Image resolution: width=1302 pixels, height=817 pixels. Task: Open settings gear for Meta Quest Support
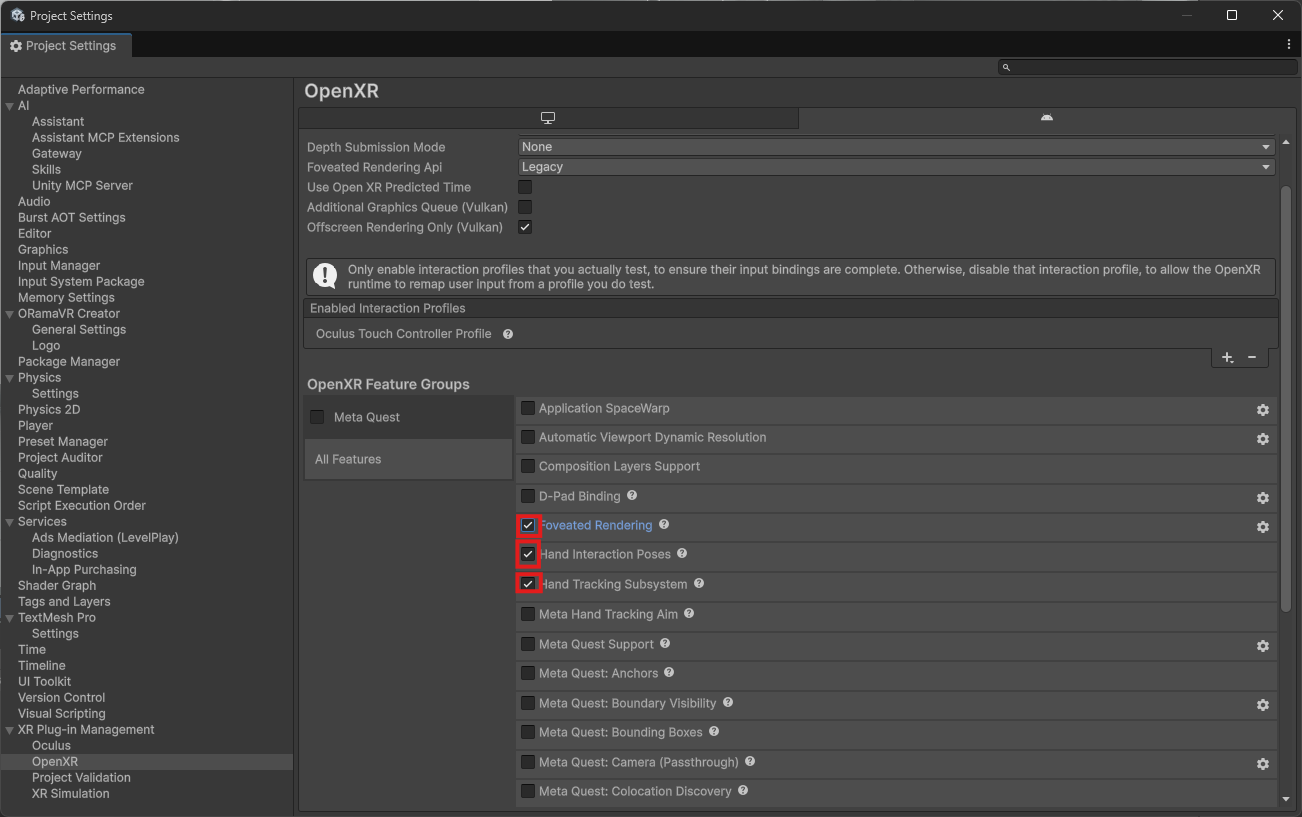[1263, 646]
